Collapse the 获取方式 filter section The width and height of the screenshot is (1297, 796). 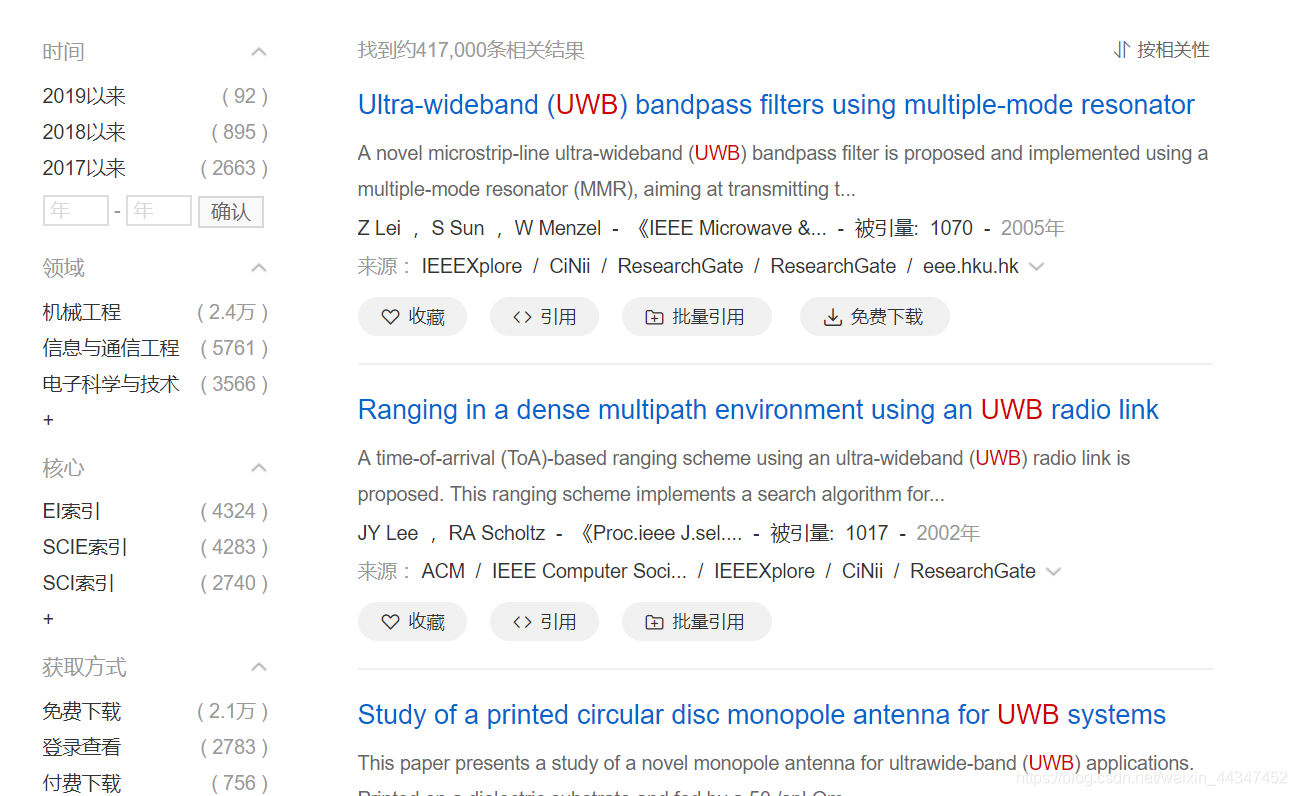[259, 667]
